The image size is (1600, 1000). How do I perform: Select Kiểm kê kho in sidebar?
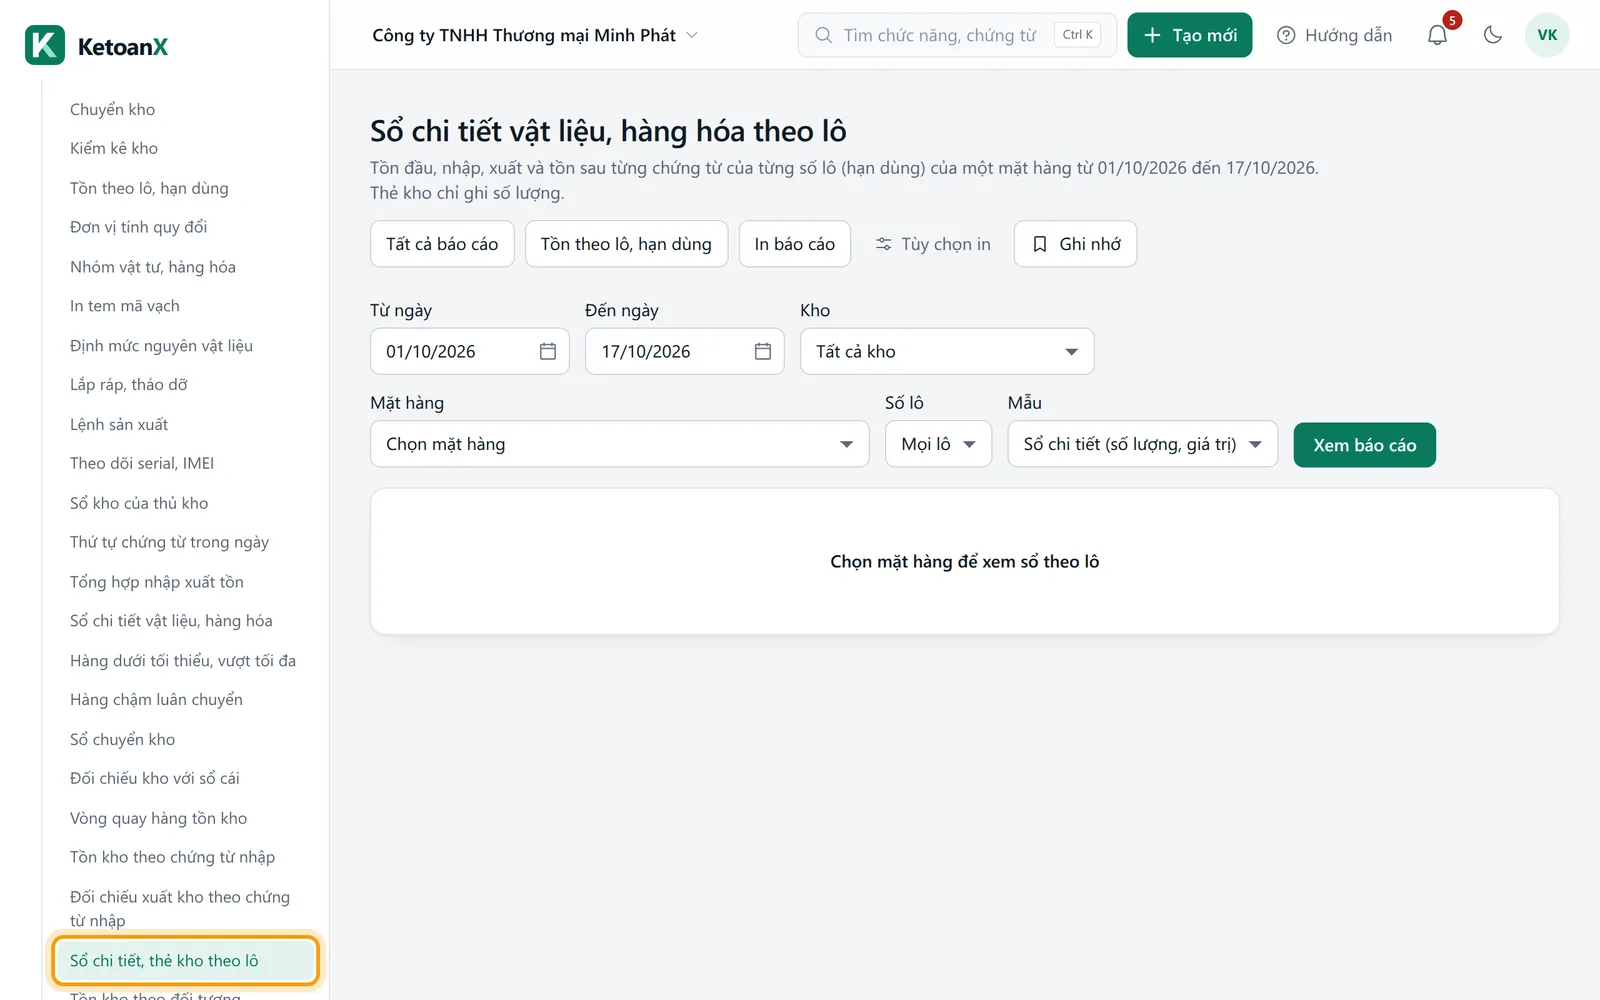pyautogui.click(x=114, y=148)
